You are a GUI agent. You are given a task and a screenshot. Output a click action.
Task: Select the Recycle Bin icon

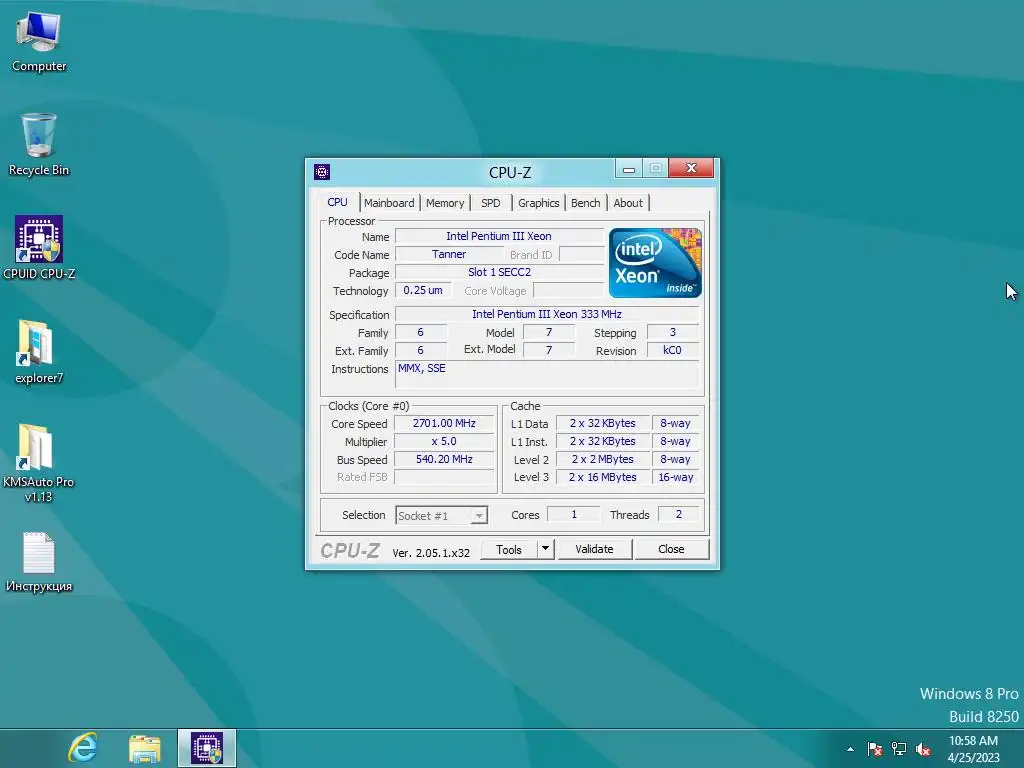coord(39,145)
